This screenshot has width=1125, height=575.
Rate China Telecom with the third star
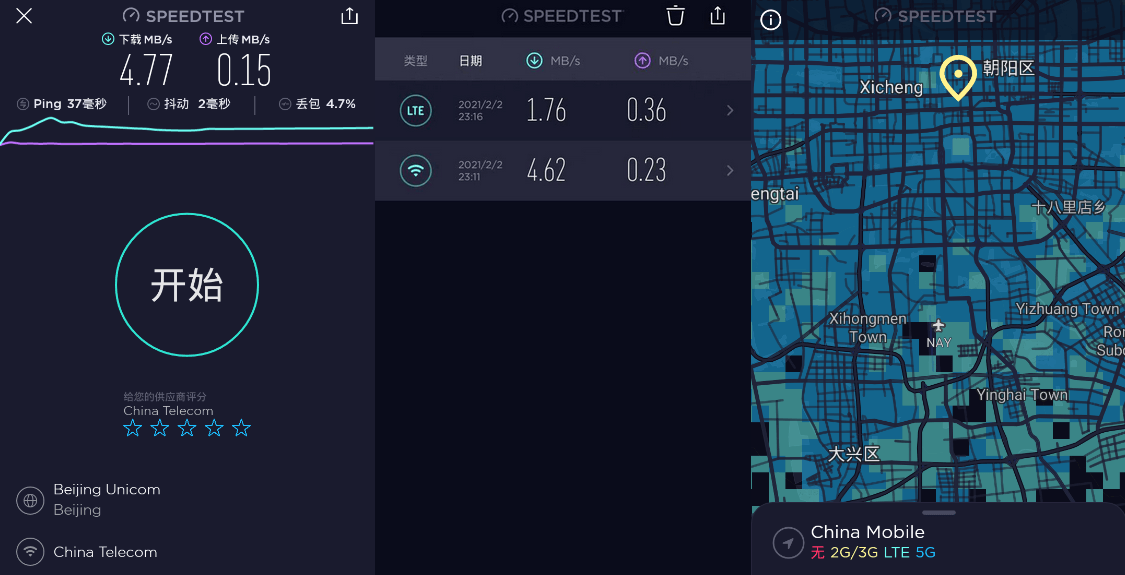coord(187,429)
